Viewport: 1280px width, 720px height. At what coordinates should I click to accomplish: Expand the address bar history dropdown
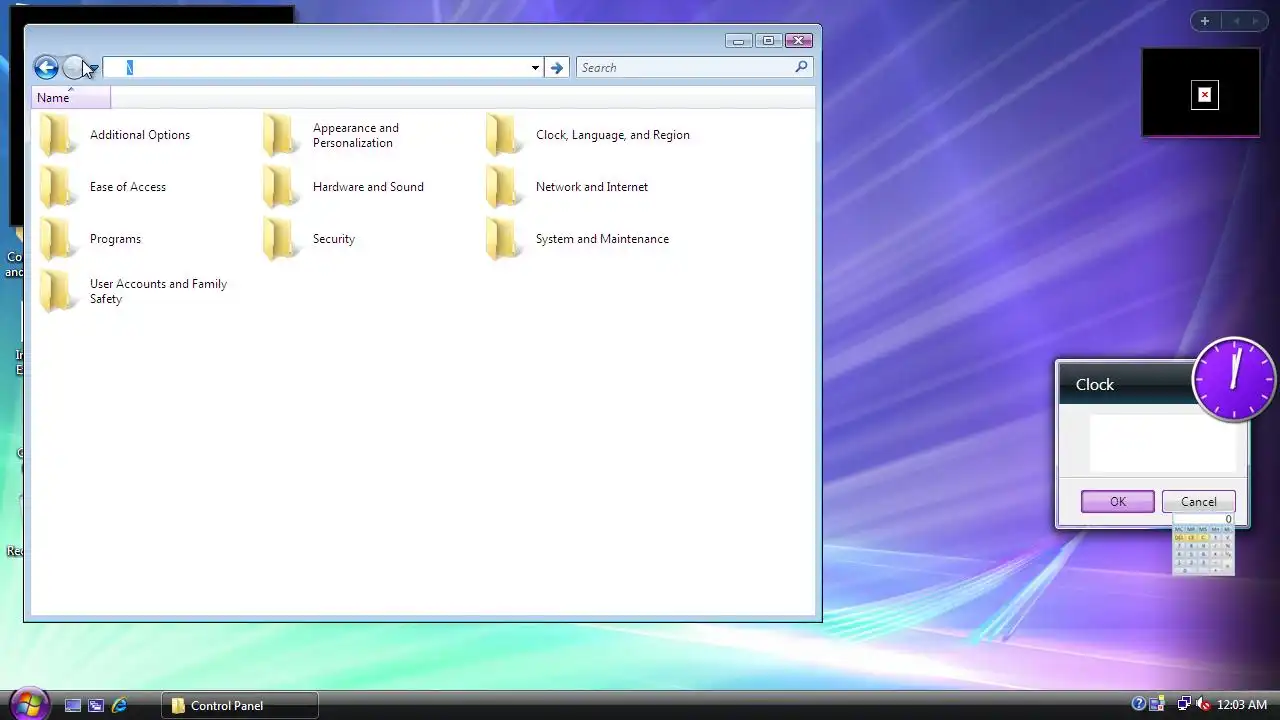pyautogui.click(x=535, y=68)
